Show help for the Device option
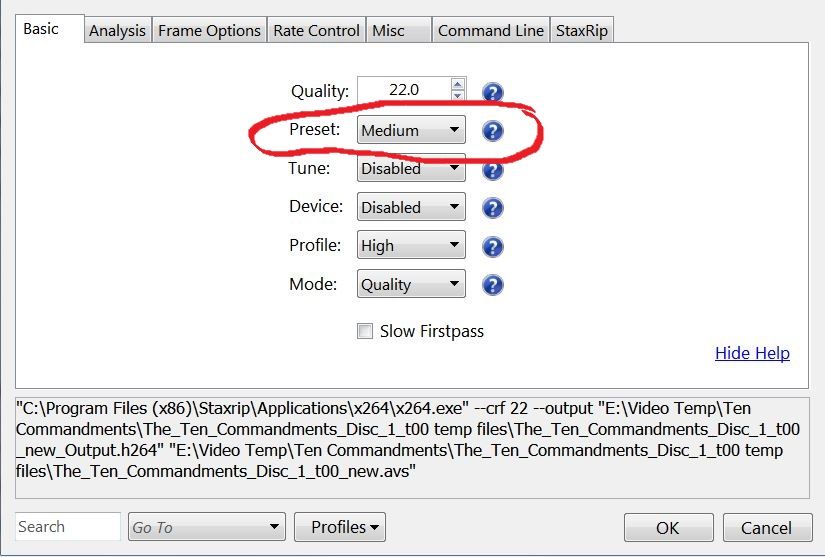The width and height of the screenshot is (825, 557). pos(492,208)
